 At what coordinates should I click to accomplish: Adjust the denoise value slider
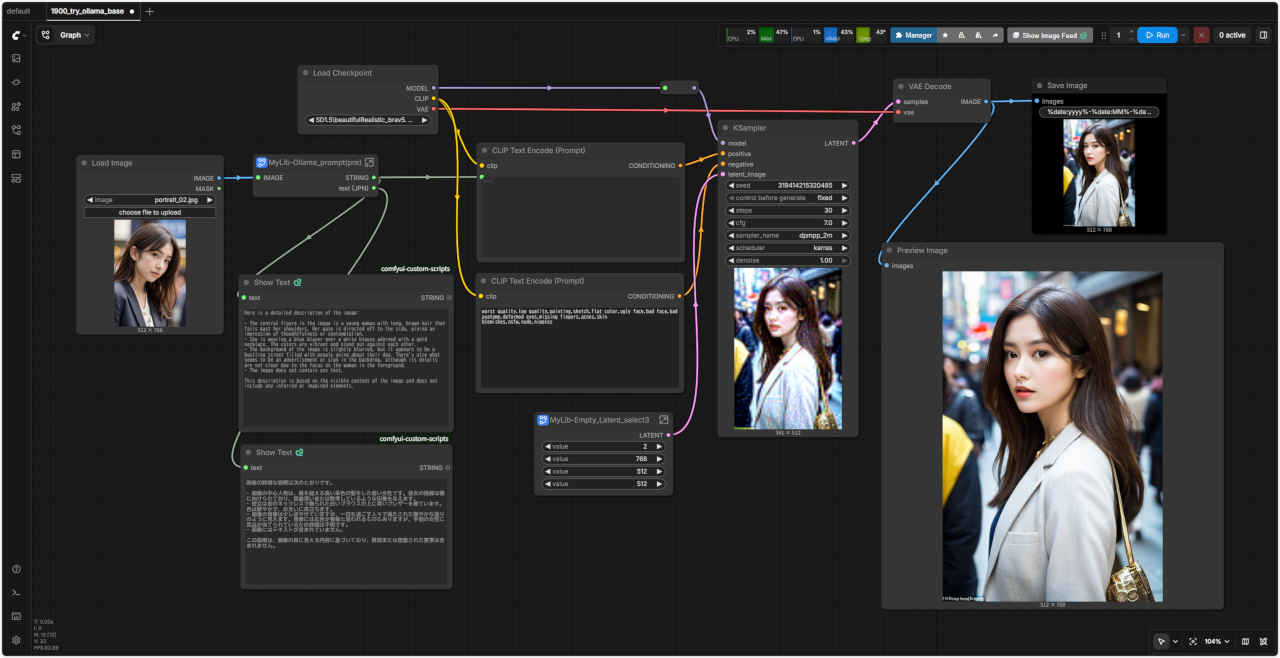pyautogui.click(x=789, y=260)
